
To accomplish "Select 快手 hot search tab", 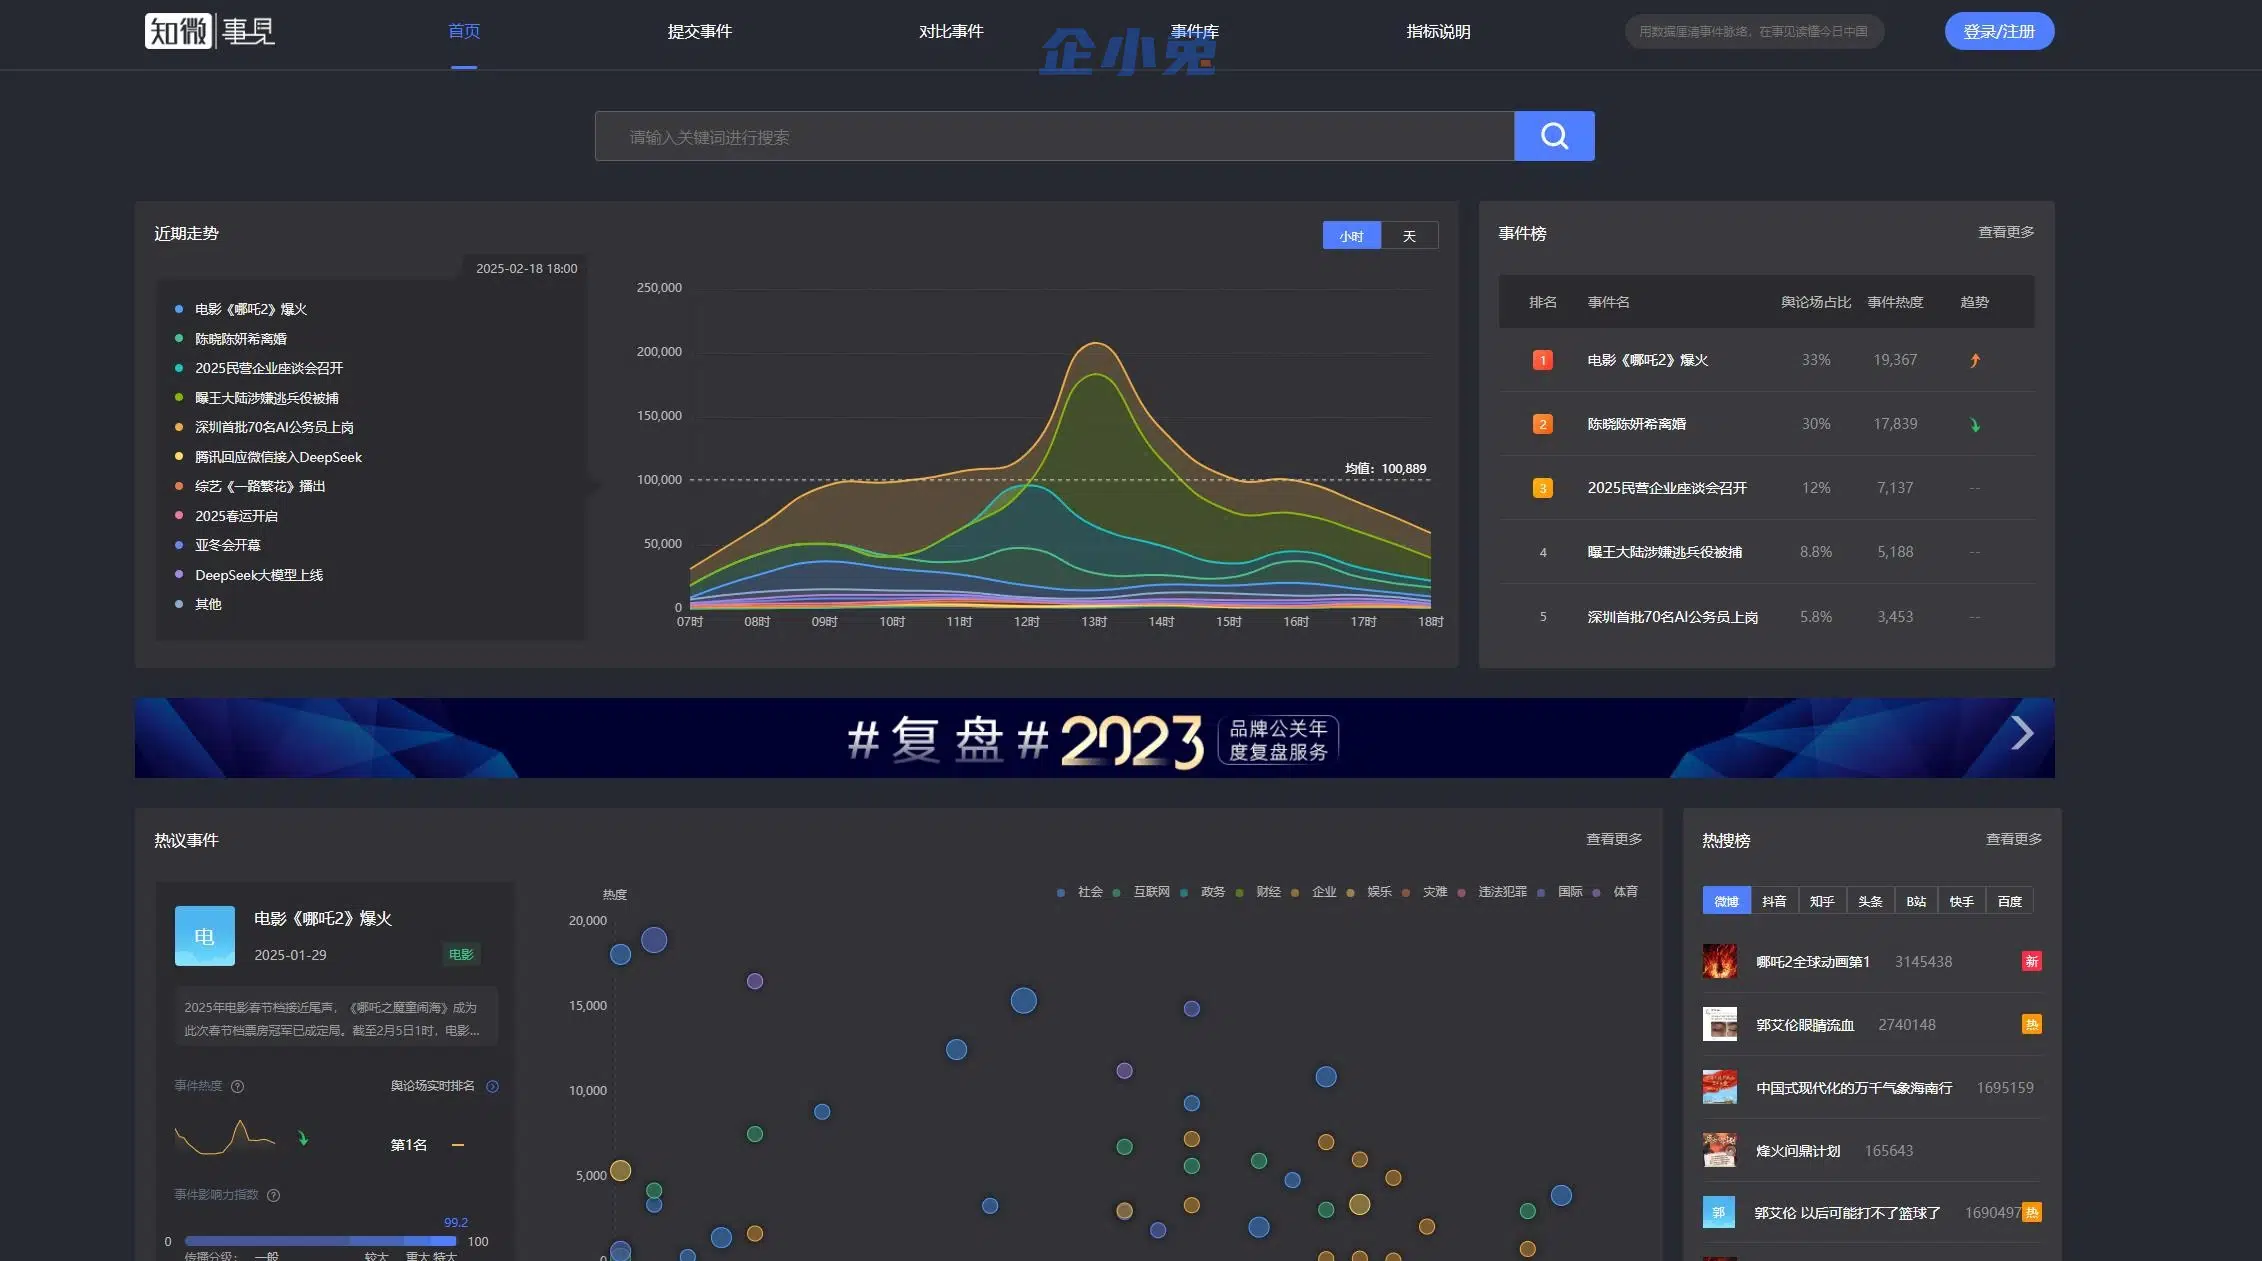I will point(1962,901).
